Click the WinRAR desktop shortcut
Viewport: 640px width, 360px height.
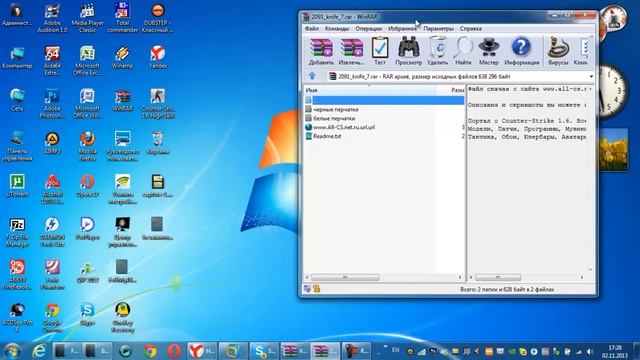(122, 100)
